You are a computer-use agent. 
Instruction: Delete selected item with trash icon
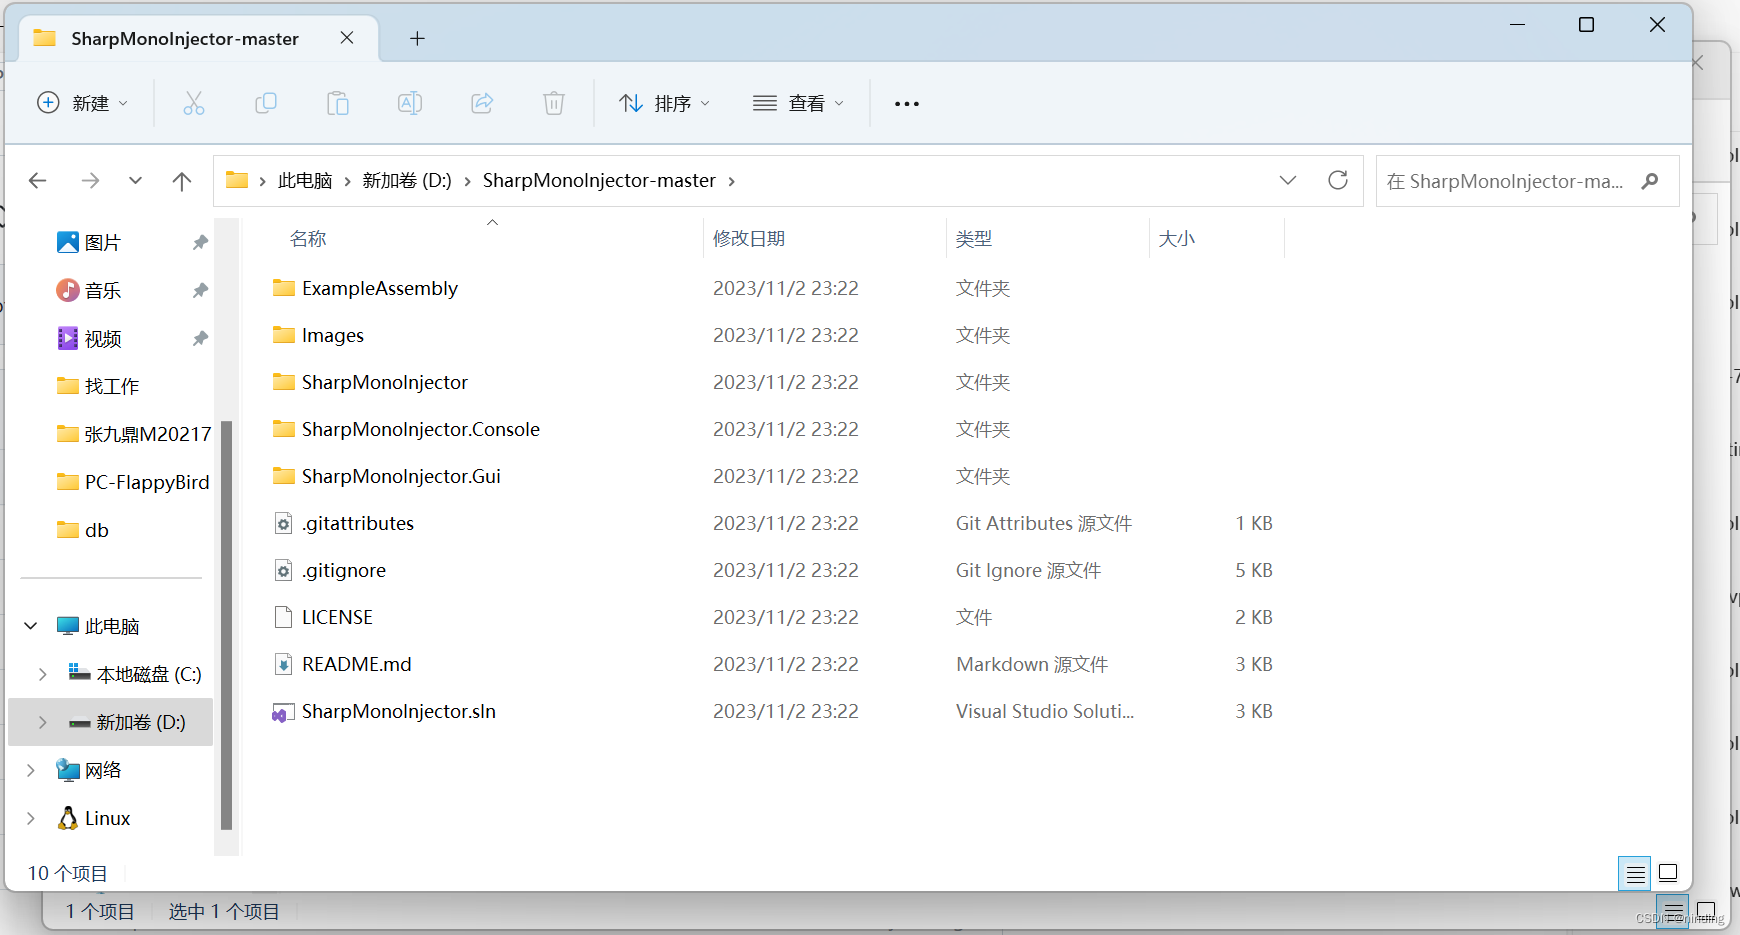pos(553,103)
